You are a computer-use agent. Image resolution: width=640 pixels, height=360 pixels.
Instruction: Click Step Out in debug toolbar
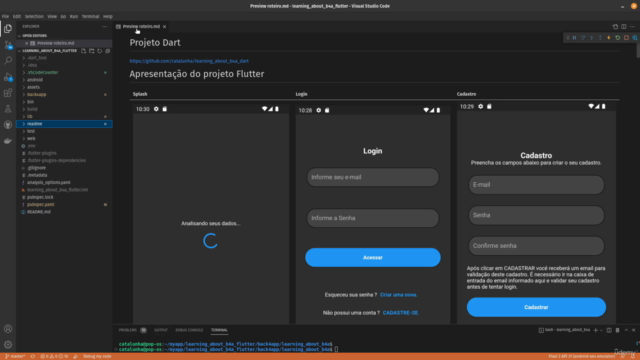click(600, 38)
